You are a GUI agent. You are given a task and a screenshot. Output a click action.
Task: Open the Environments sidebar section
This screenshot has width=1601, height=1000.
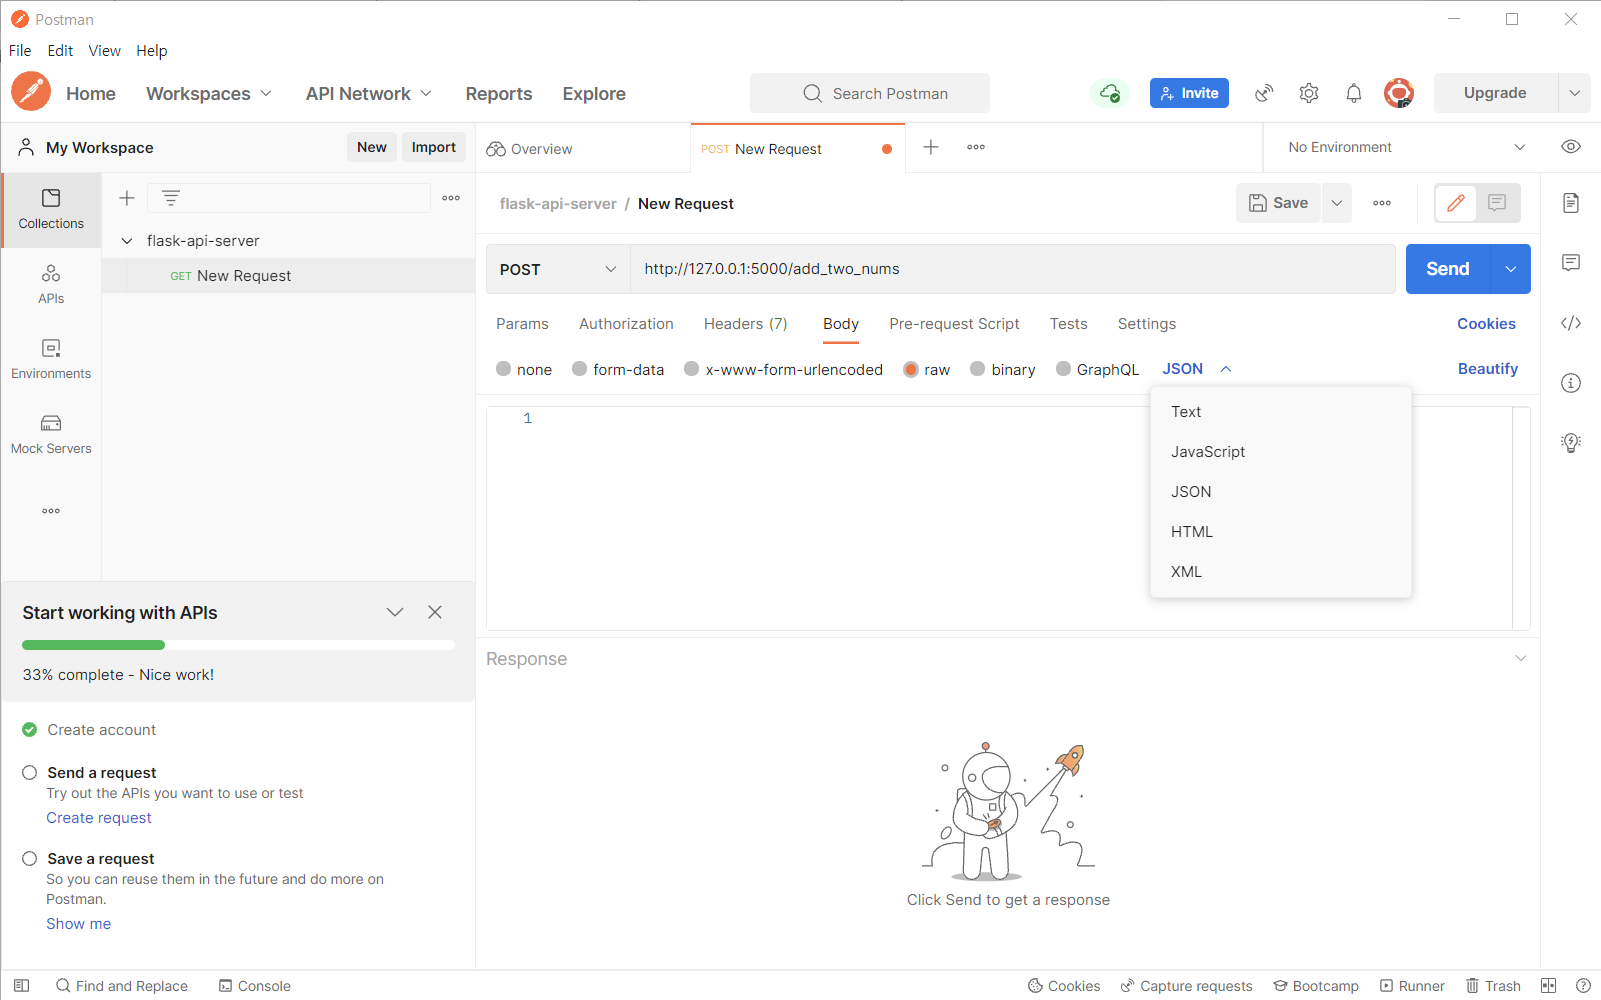(x=51, y=360)
